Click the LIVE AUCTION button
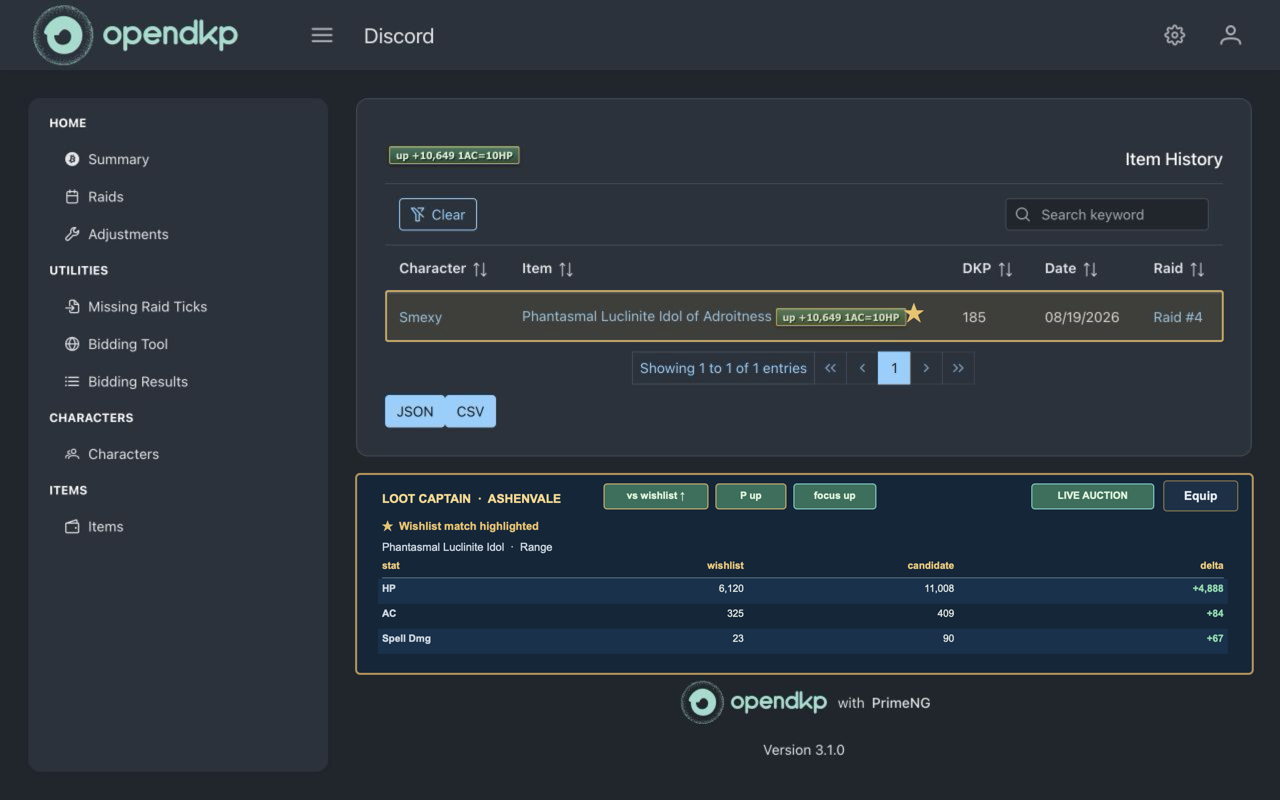The image size is (1280, 800). 1092,496
